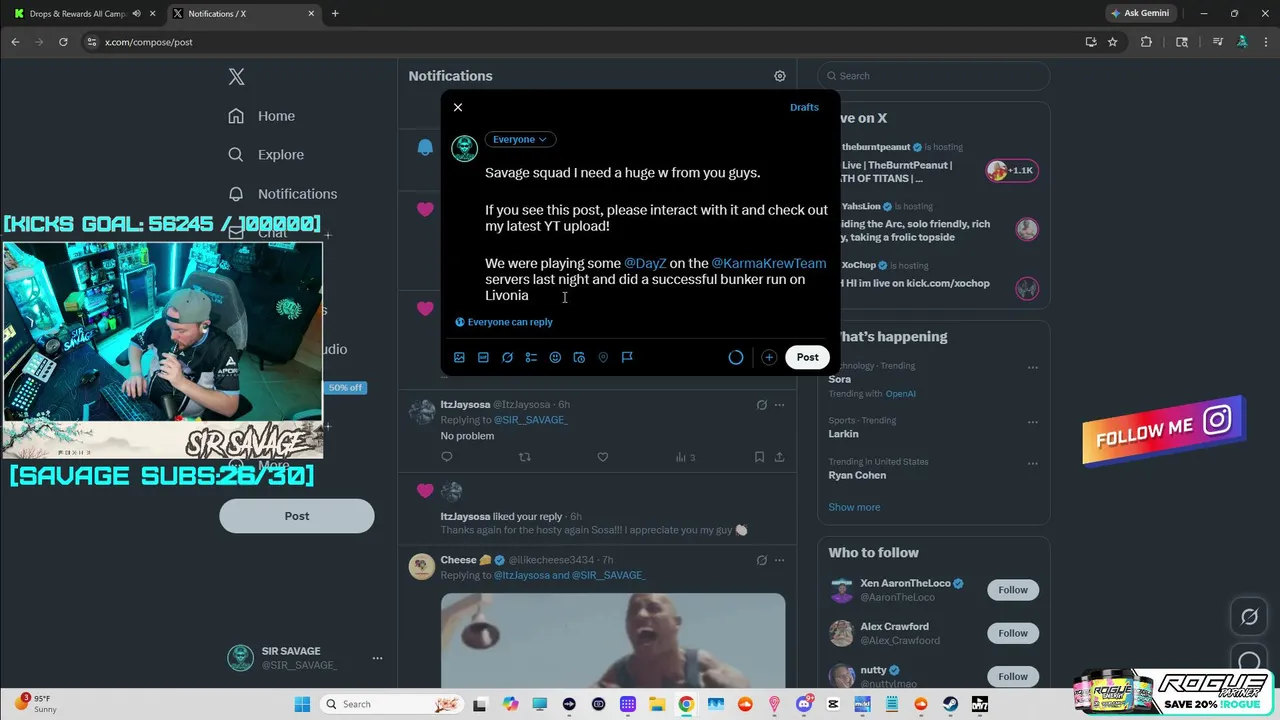Open more menu on Cheese's post
This screenshot has height=720, width=1280.
(x=780, y=560)
